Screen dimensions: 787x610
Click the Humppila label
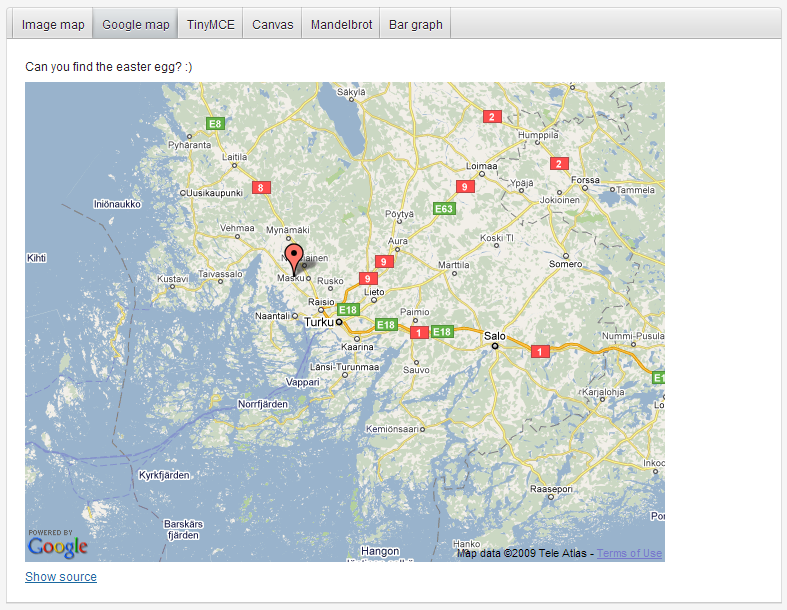538,135
